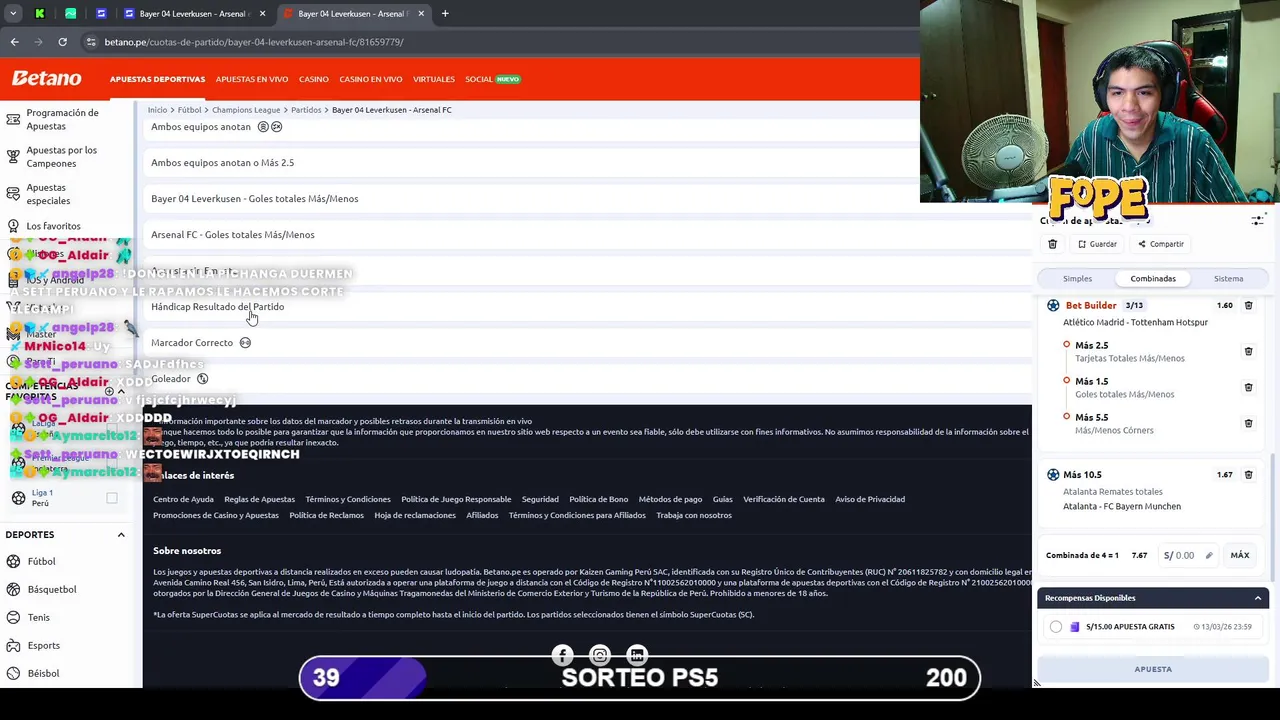This screenshot has height=720, width=1280.
Task: Open Casino en Vivo menu item
Action: point(370,79)
